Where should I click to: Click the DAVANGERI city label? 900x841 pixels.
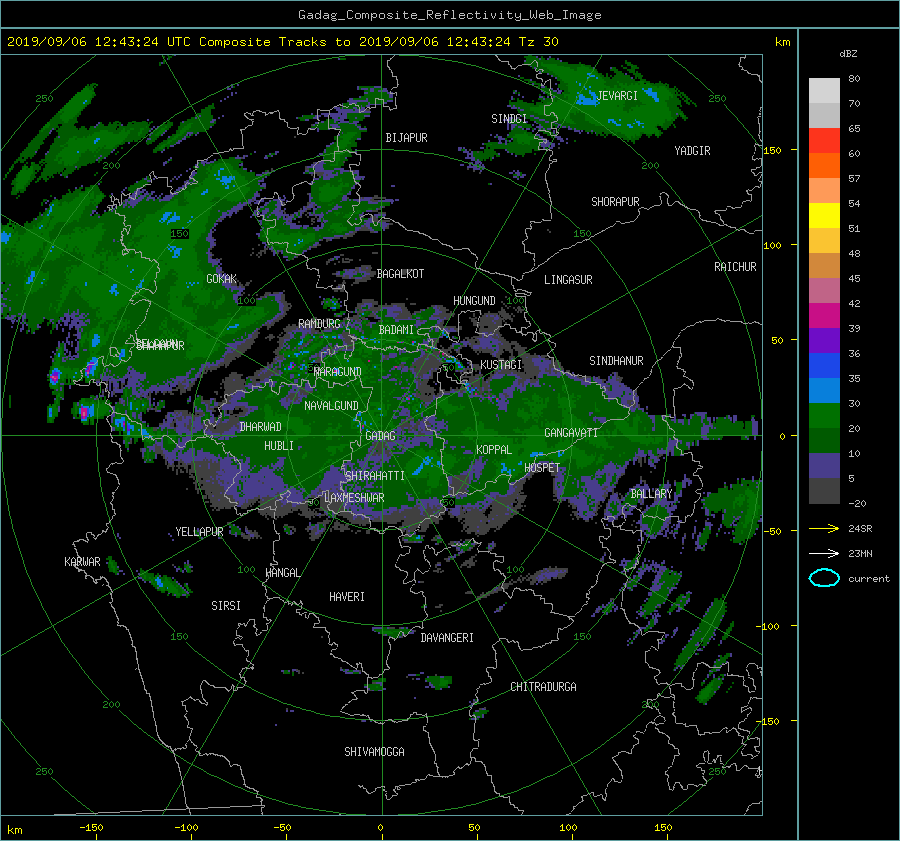[x=447, y=638]
